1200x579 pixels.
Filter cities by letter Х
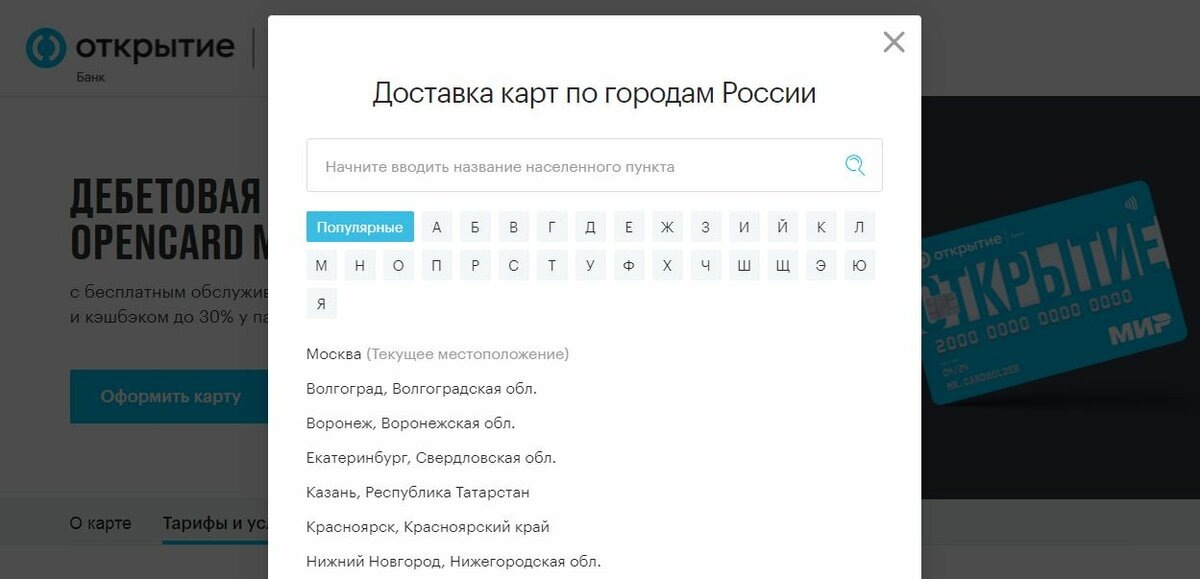pyautogui.click(x=667, y=265)
